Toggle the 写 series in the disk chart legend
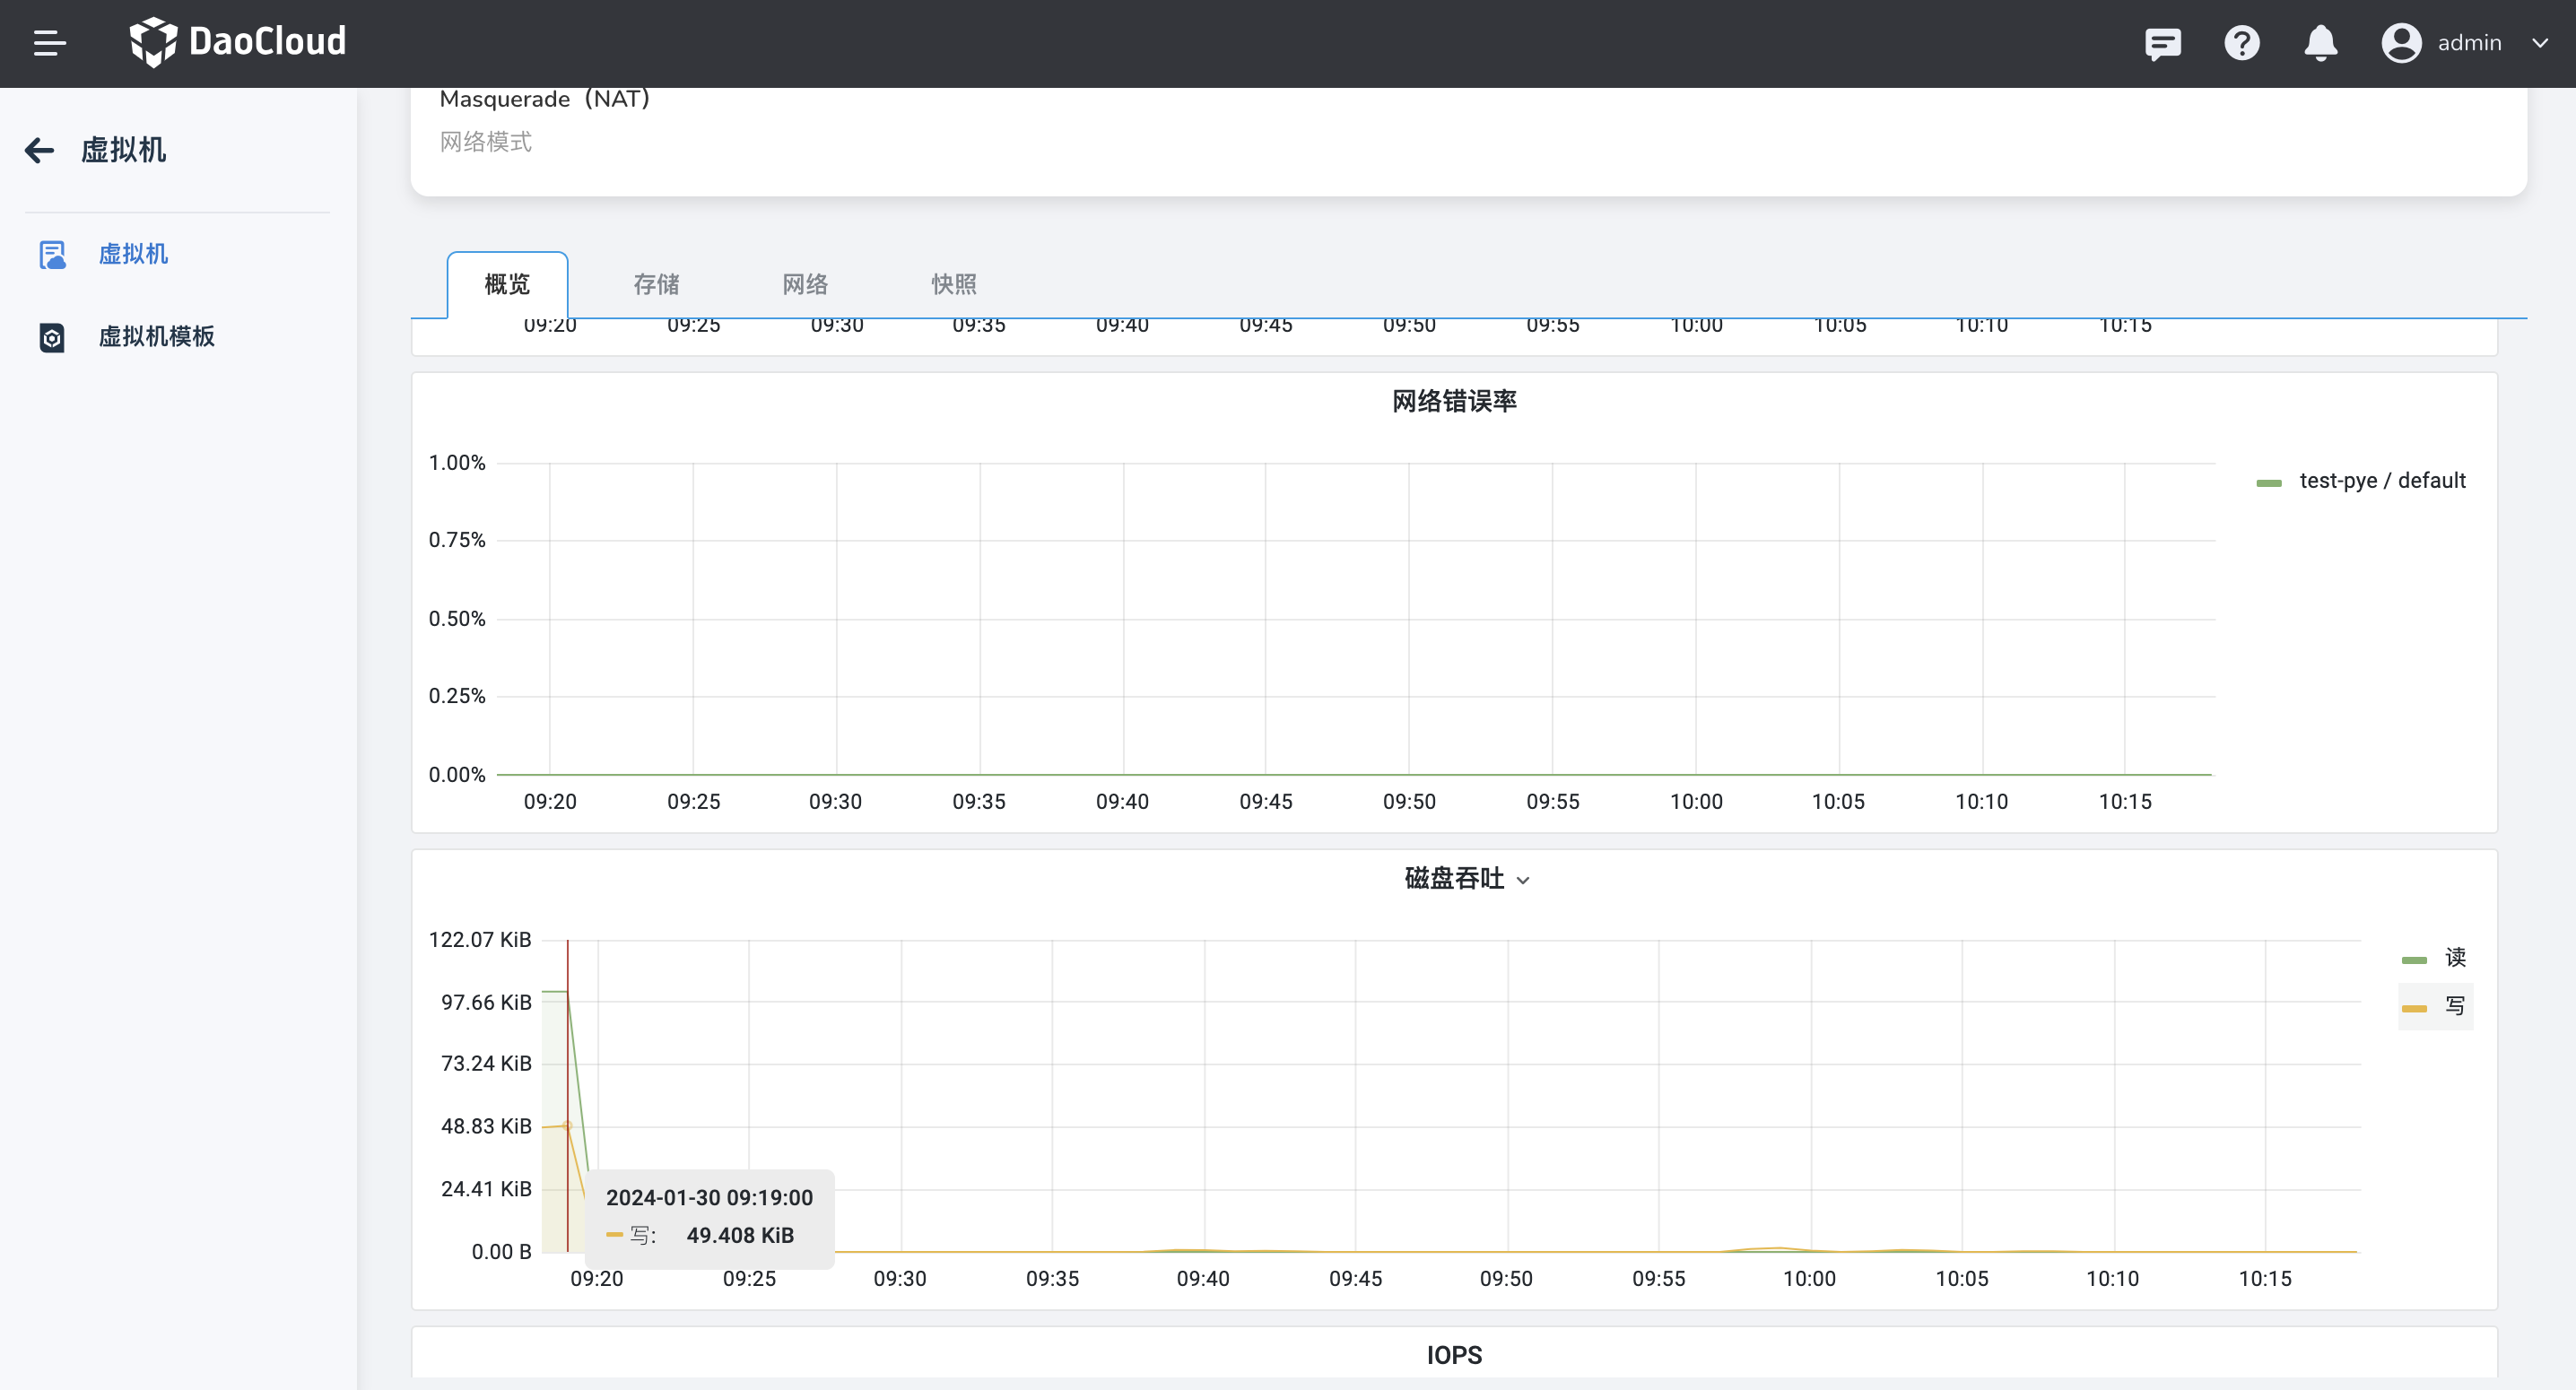 pyautogui.click(x=2454, y=1006)
